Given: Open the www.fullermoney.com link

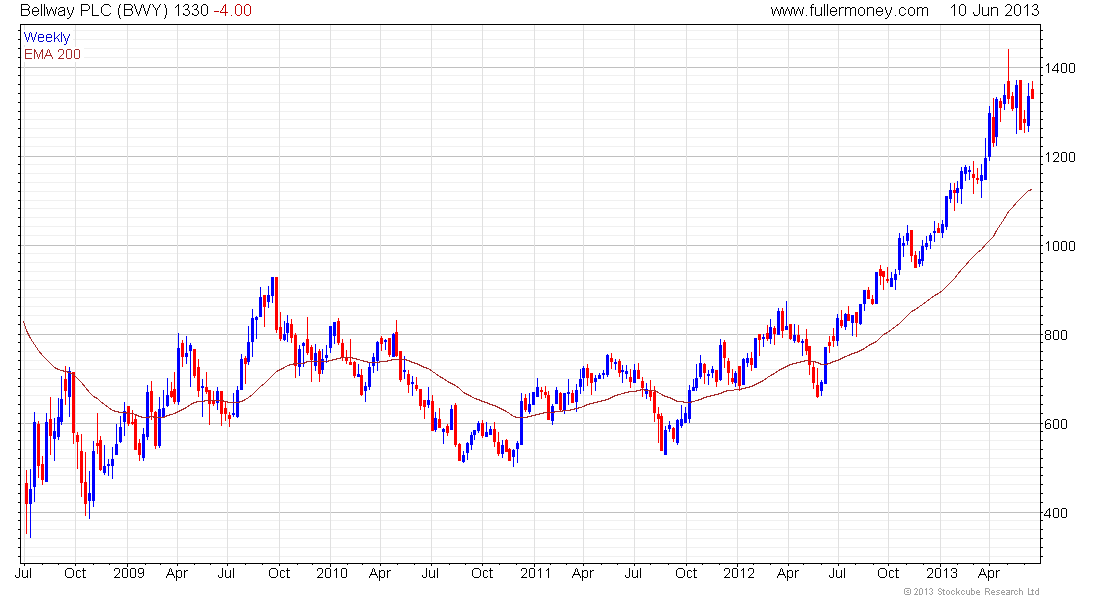Looking at the screenshot, I should tap(849, 11).
